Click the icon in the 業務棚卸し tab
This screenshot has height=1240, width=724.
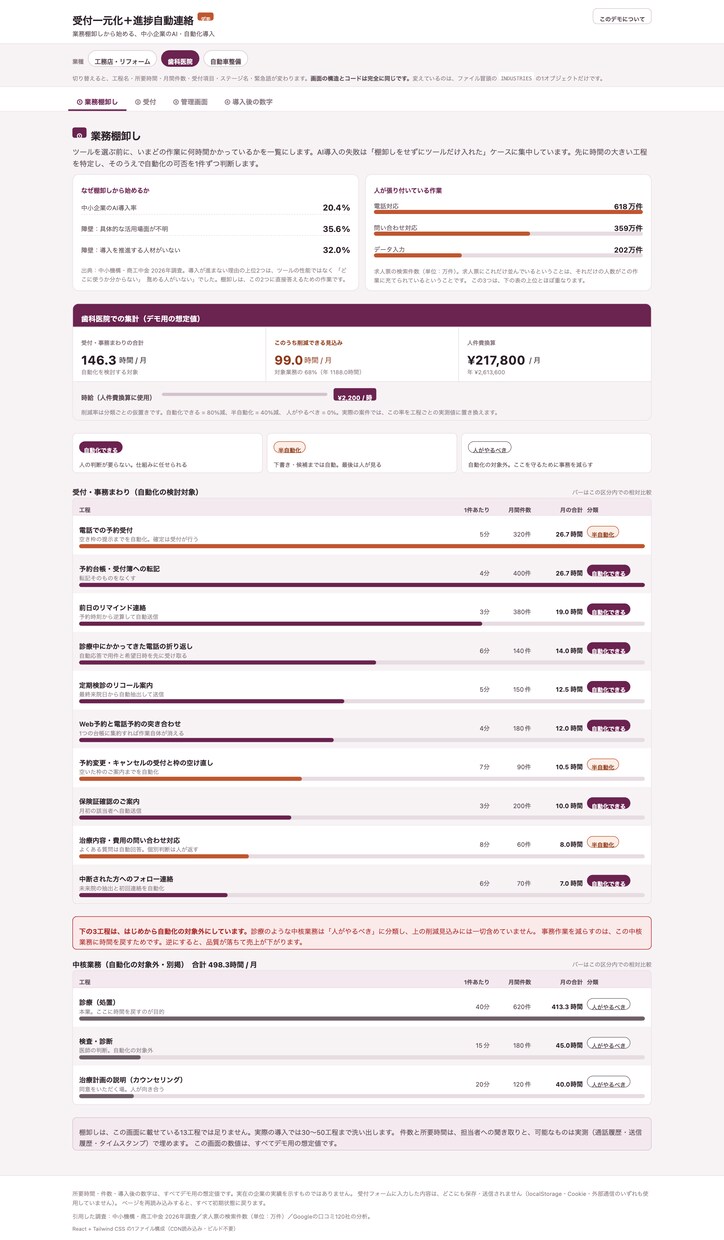(x=80, y=102)
